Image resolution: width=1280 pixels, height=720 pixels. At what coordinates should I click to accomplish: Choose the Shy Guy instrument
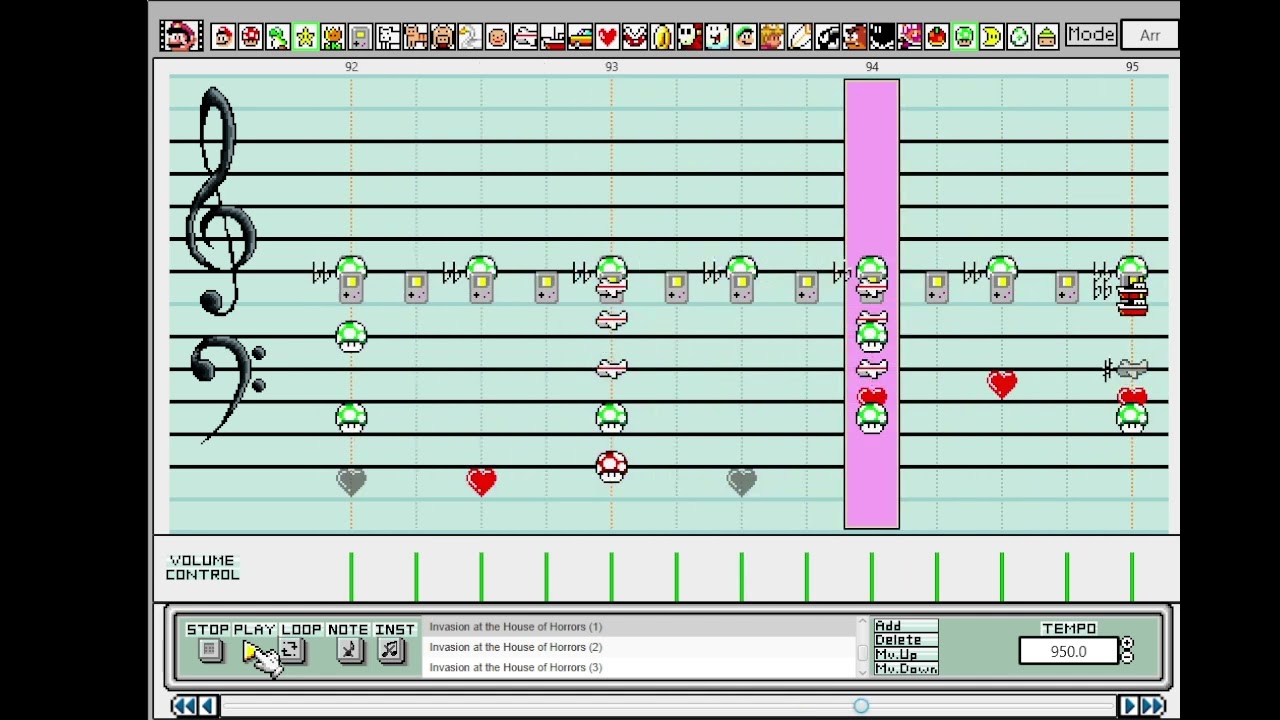[689, 37]
